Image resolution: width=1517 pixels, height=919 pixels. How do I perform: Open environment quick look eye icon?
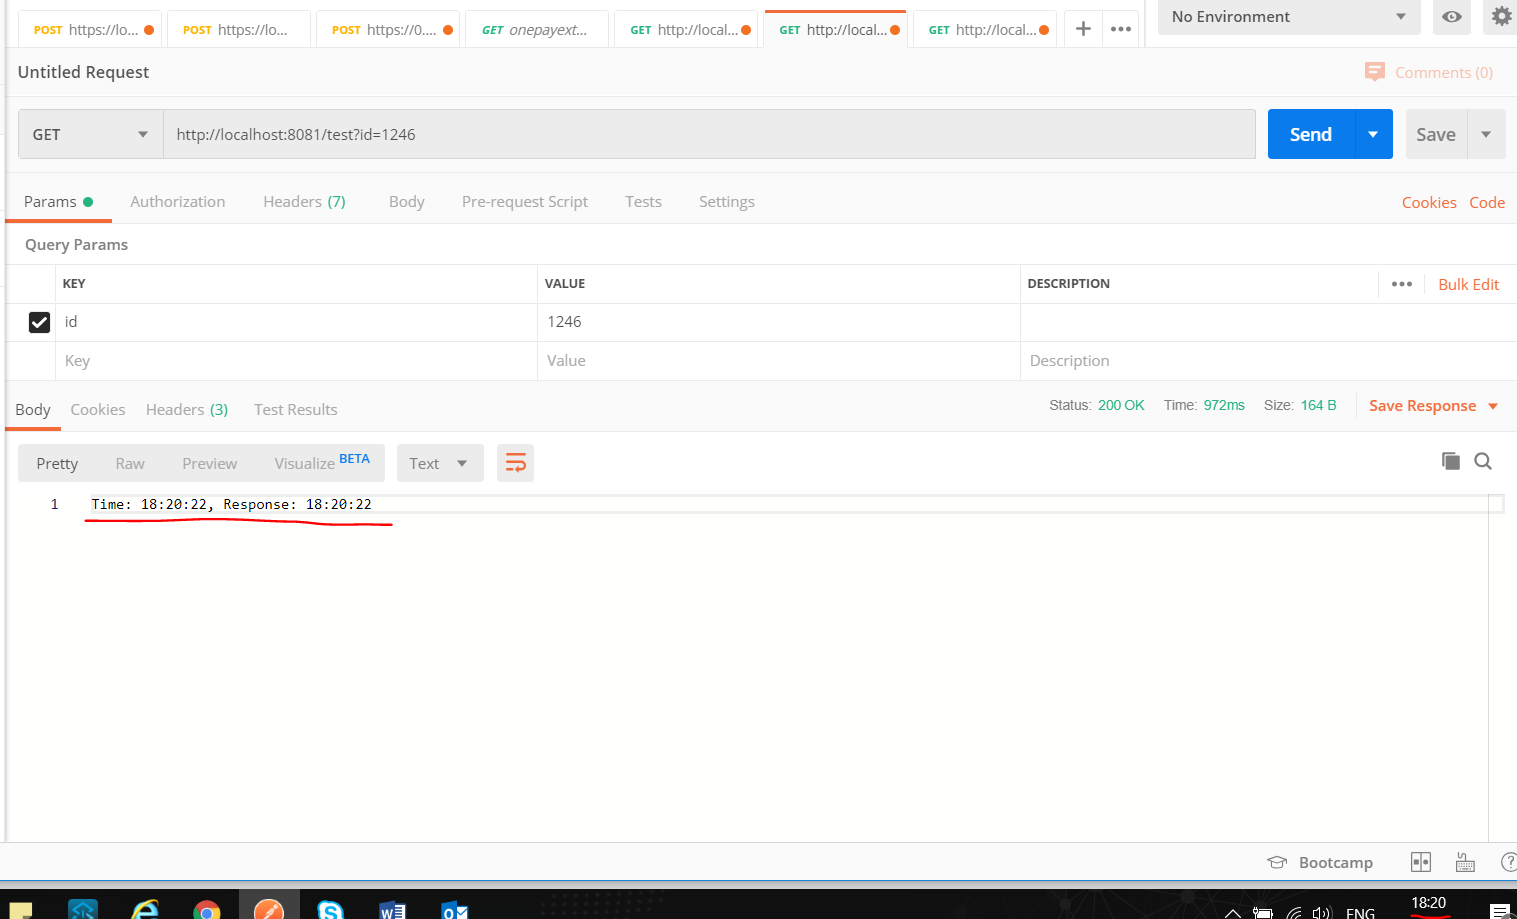(1451, 17)
